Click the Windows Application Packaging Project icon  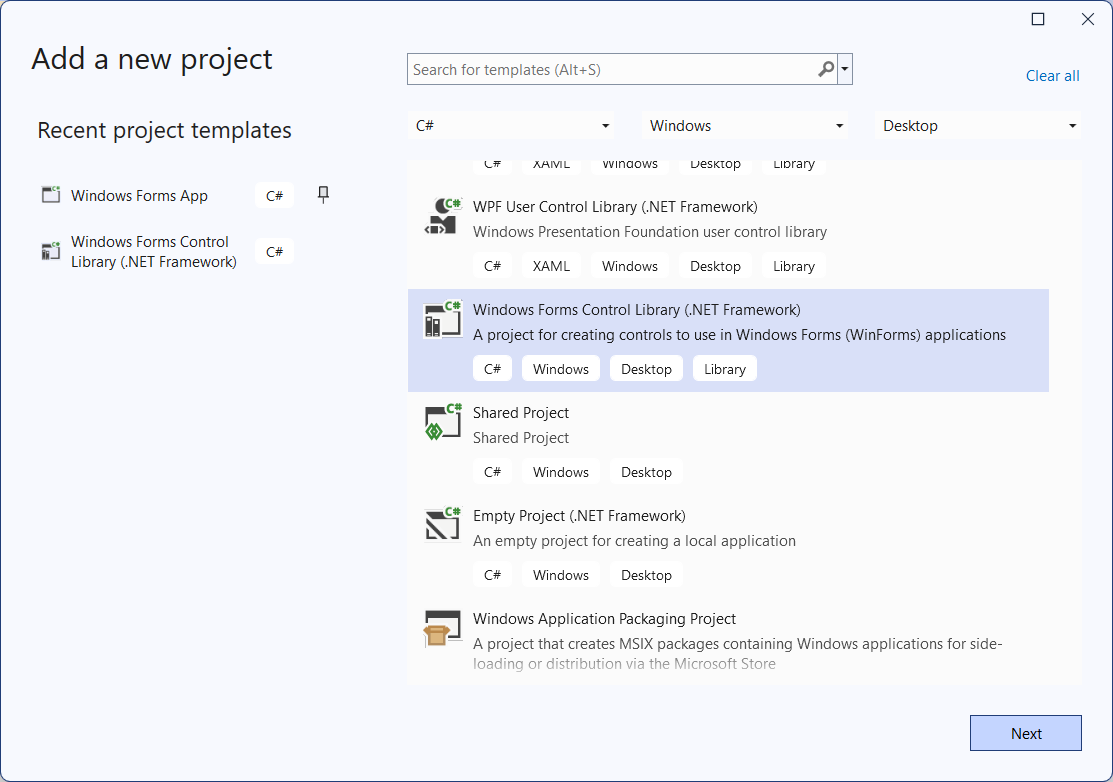tap(443, 628)
